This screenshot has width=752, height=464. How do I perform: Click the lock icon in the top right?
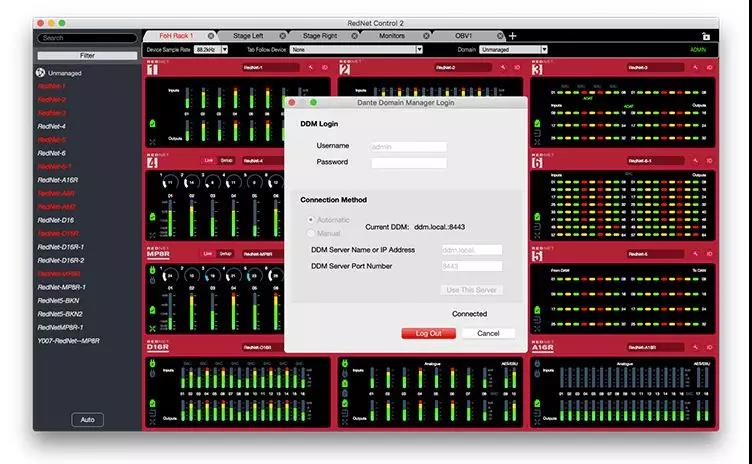point(705,36)
